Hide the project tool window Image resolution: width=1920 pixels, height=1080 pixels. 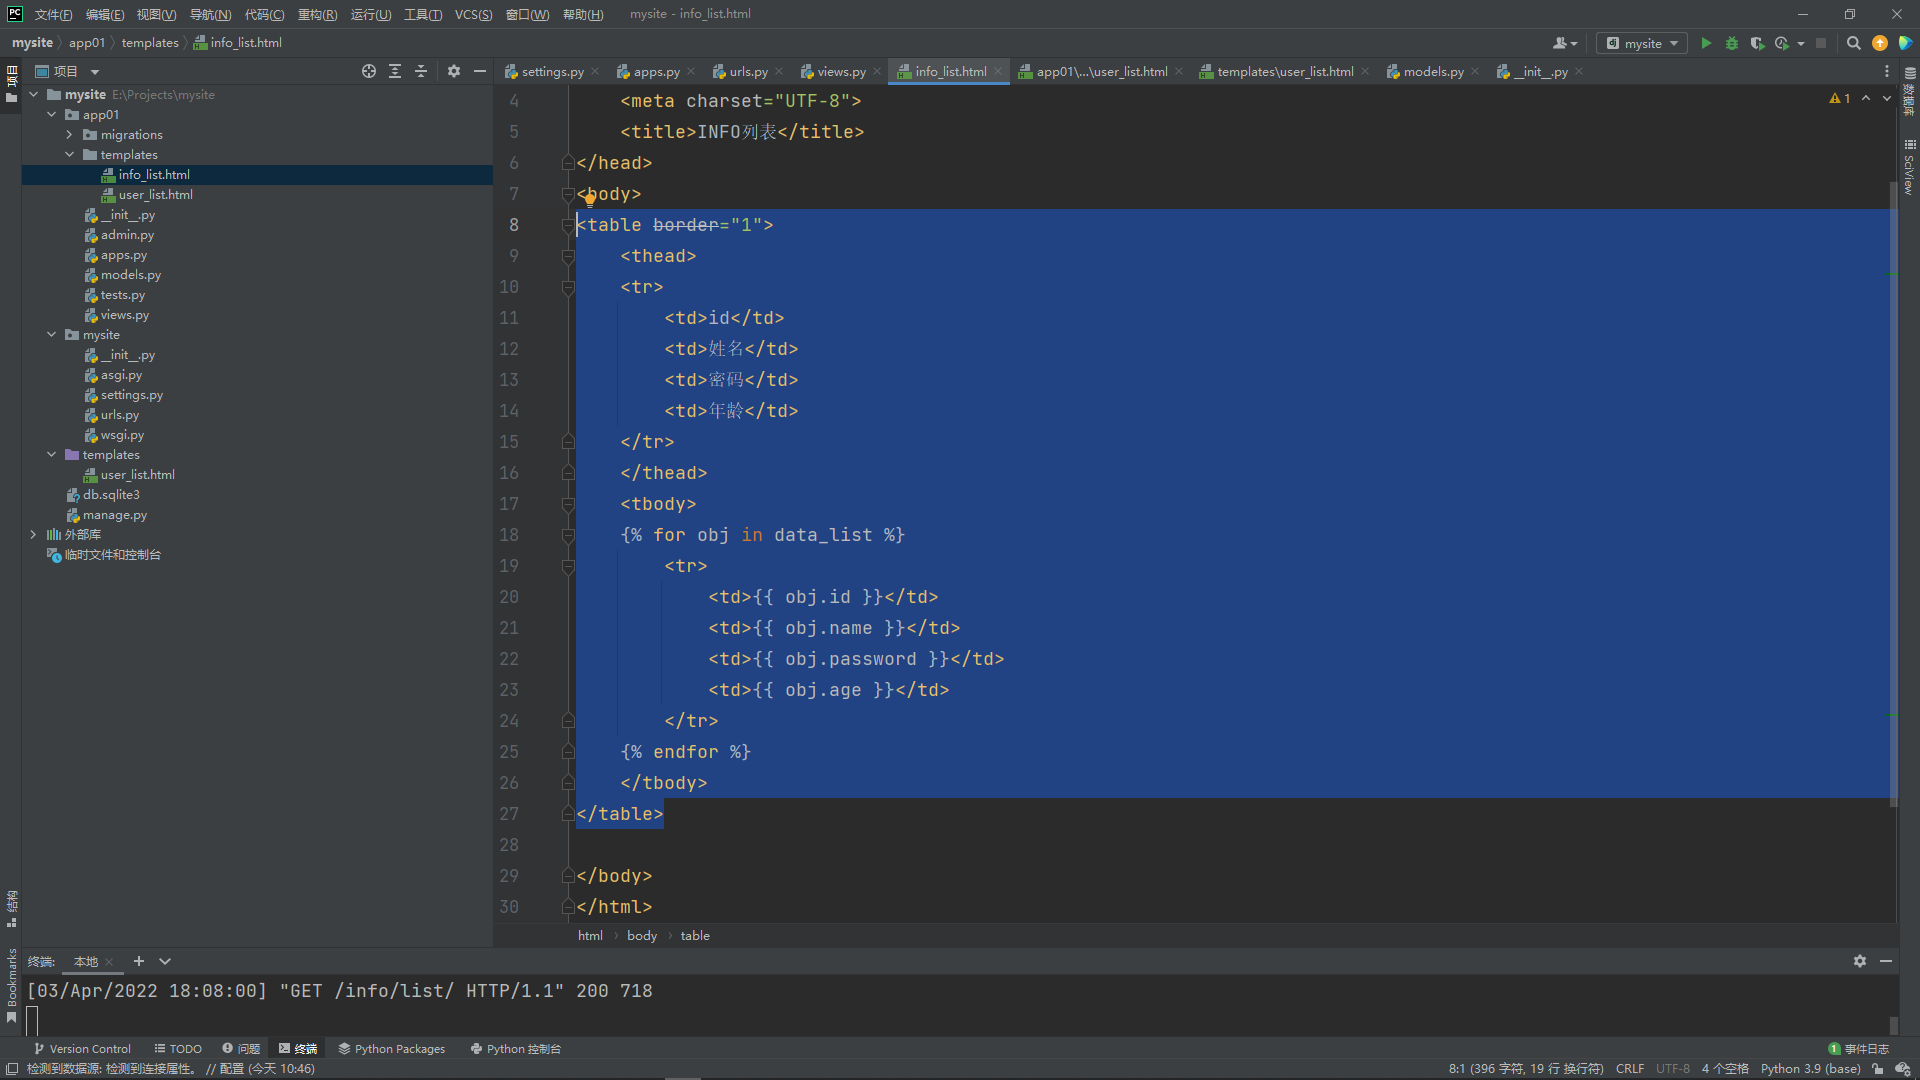pyautogui.click(x=480, y=71)
